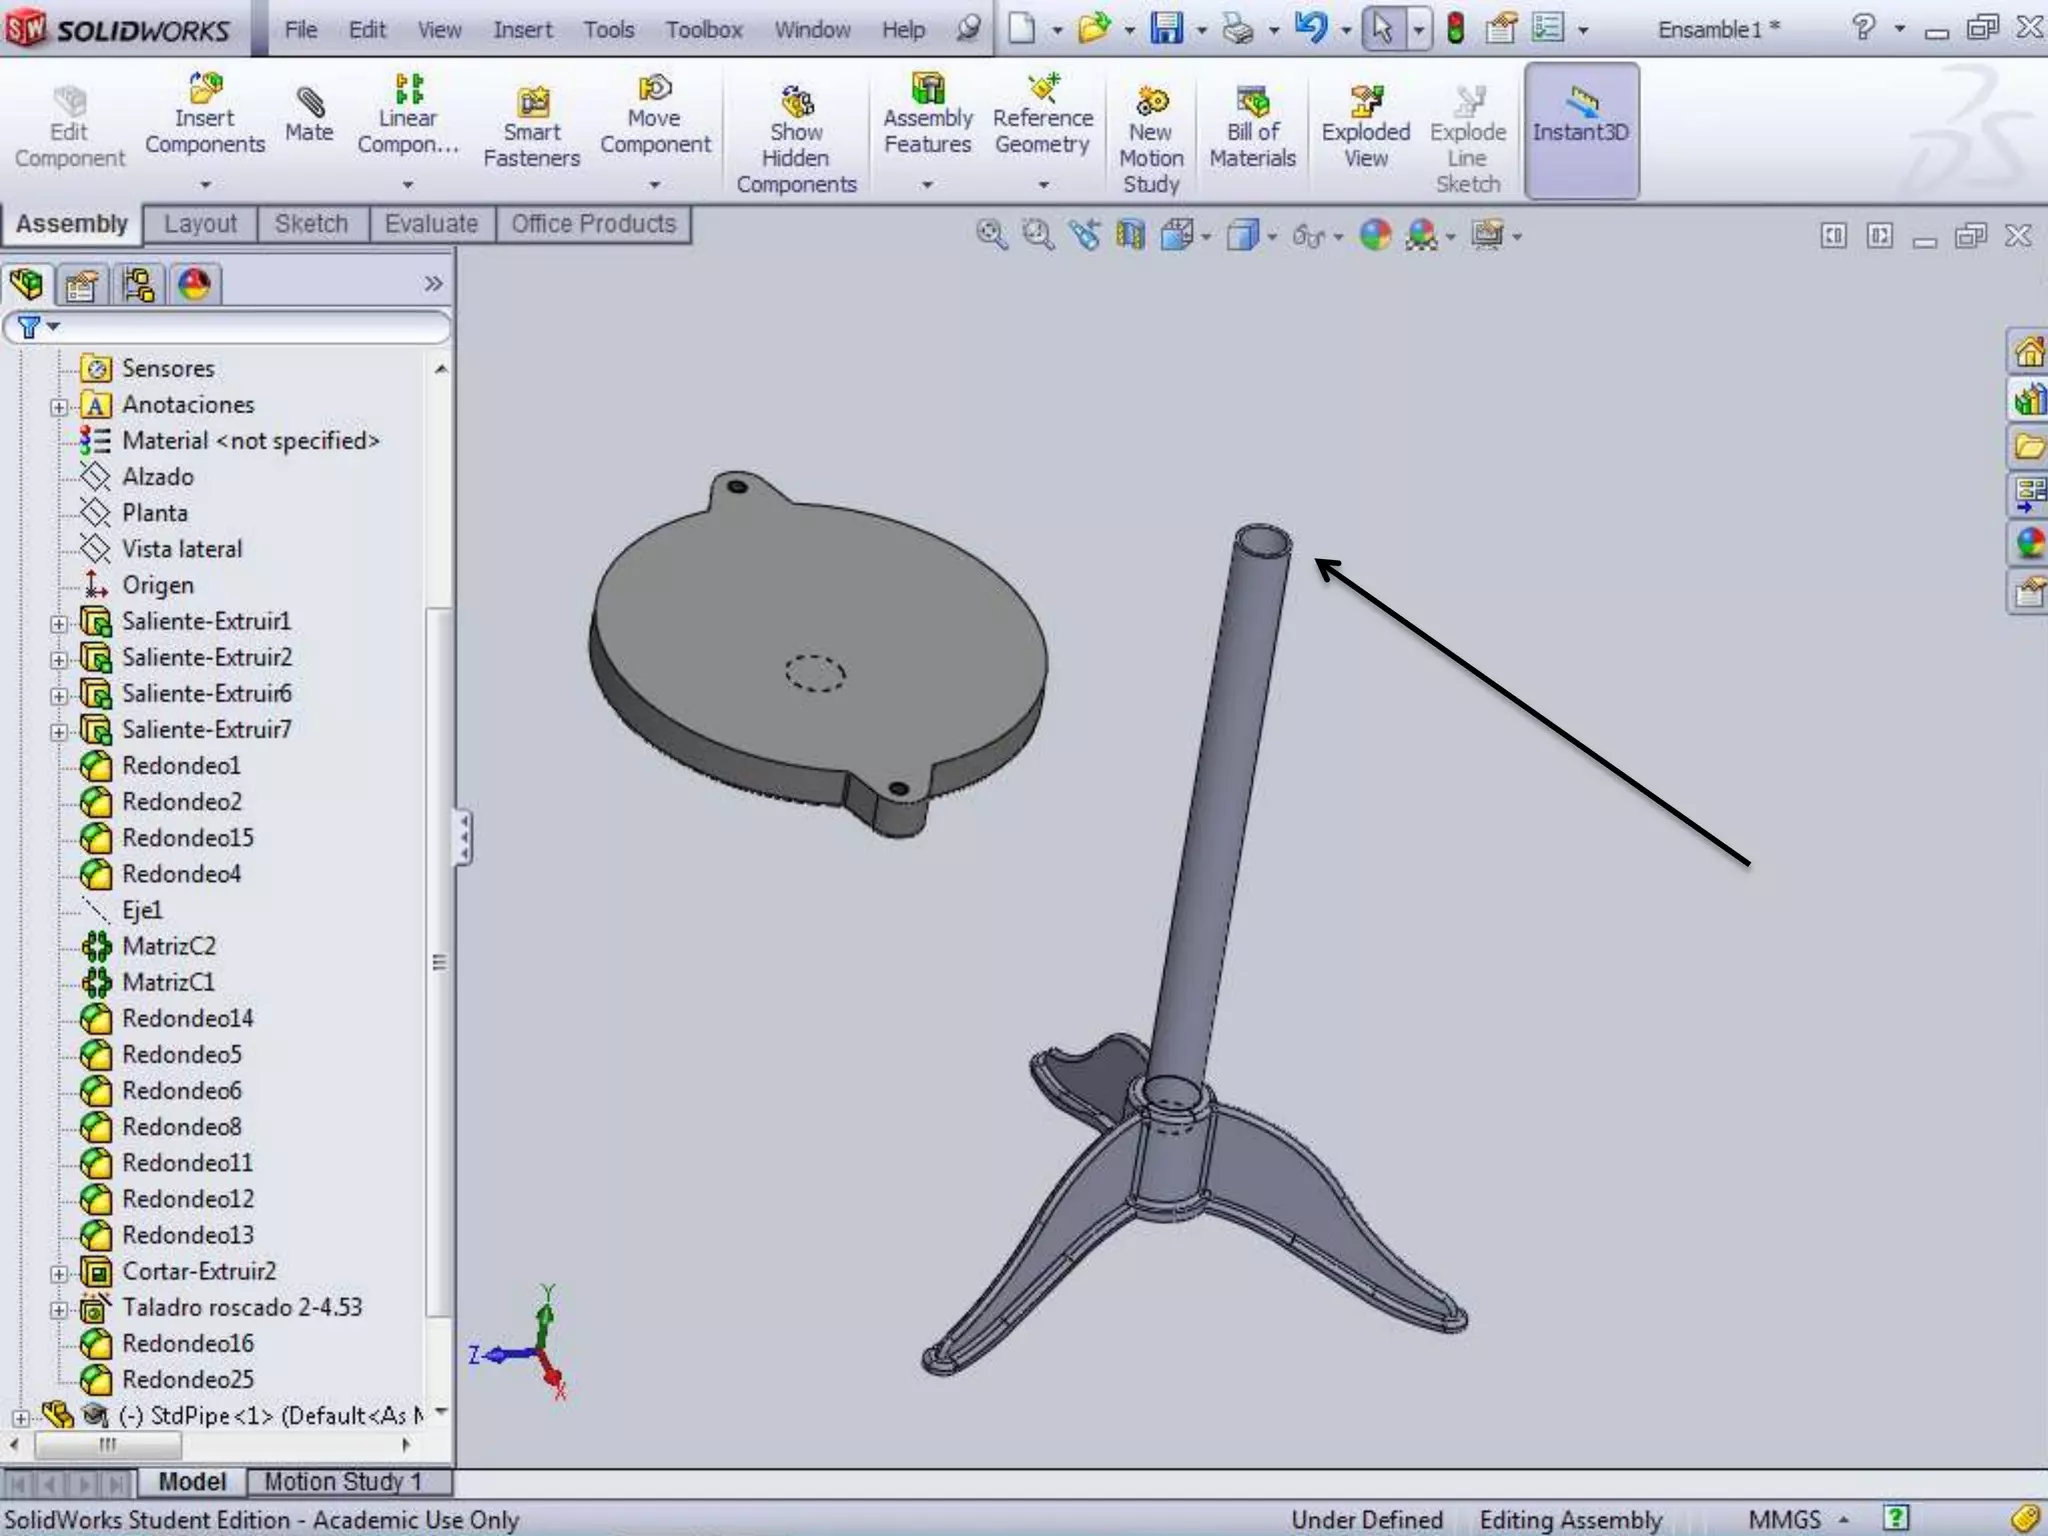Screen dimensions: 2048x1536
Task: Click the Mate paperclip tool
Action: pos(309,114)
